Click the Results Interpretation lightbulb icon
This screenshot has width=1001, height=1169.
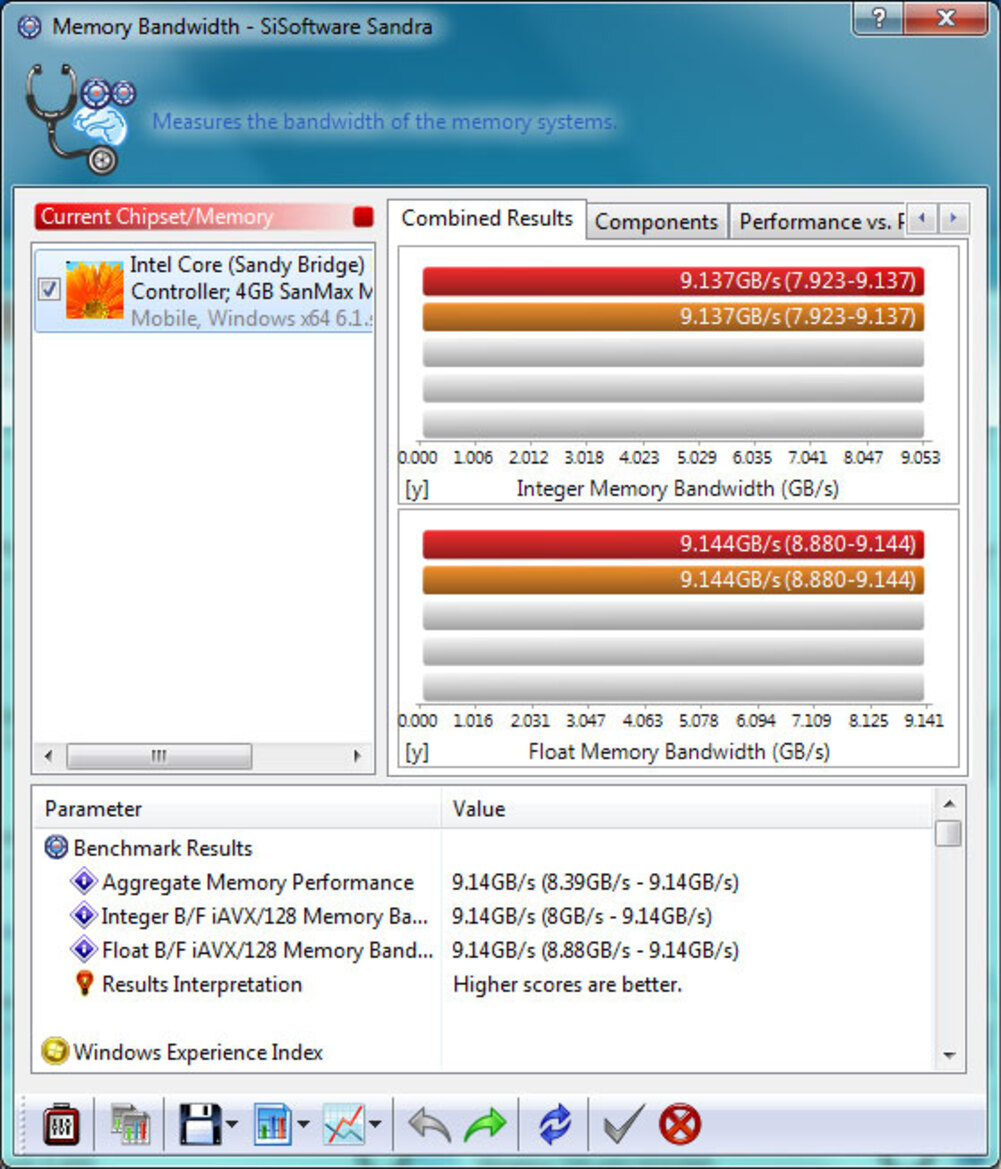(x=84, y=983)
